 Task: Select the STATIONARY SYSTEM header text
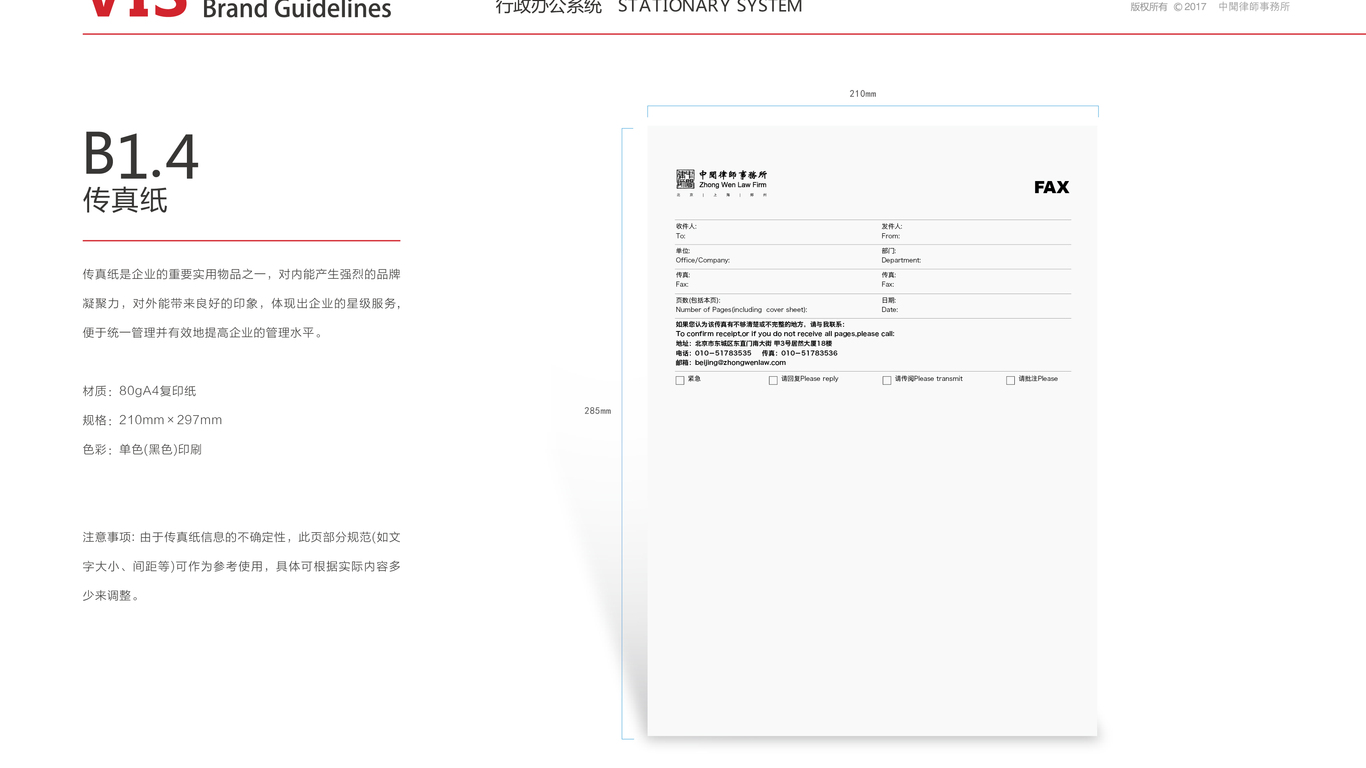point(710,7)
